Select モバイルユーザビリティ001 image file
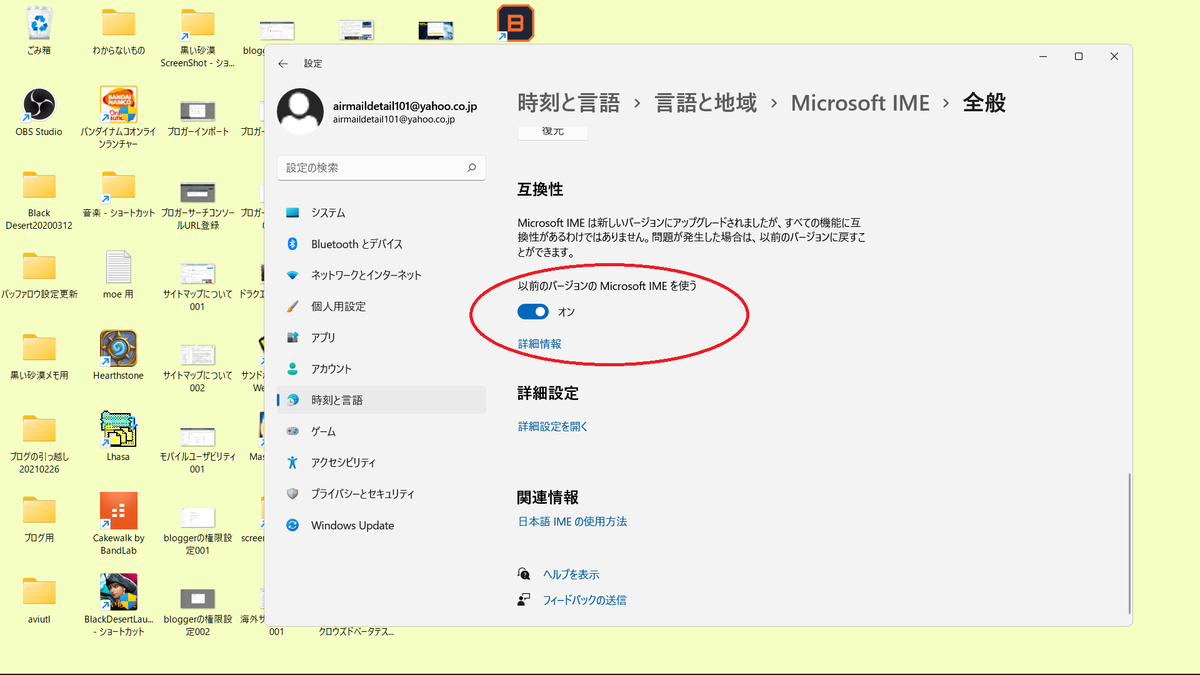 (x=198, y=448)
